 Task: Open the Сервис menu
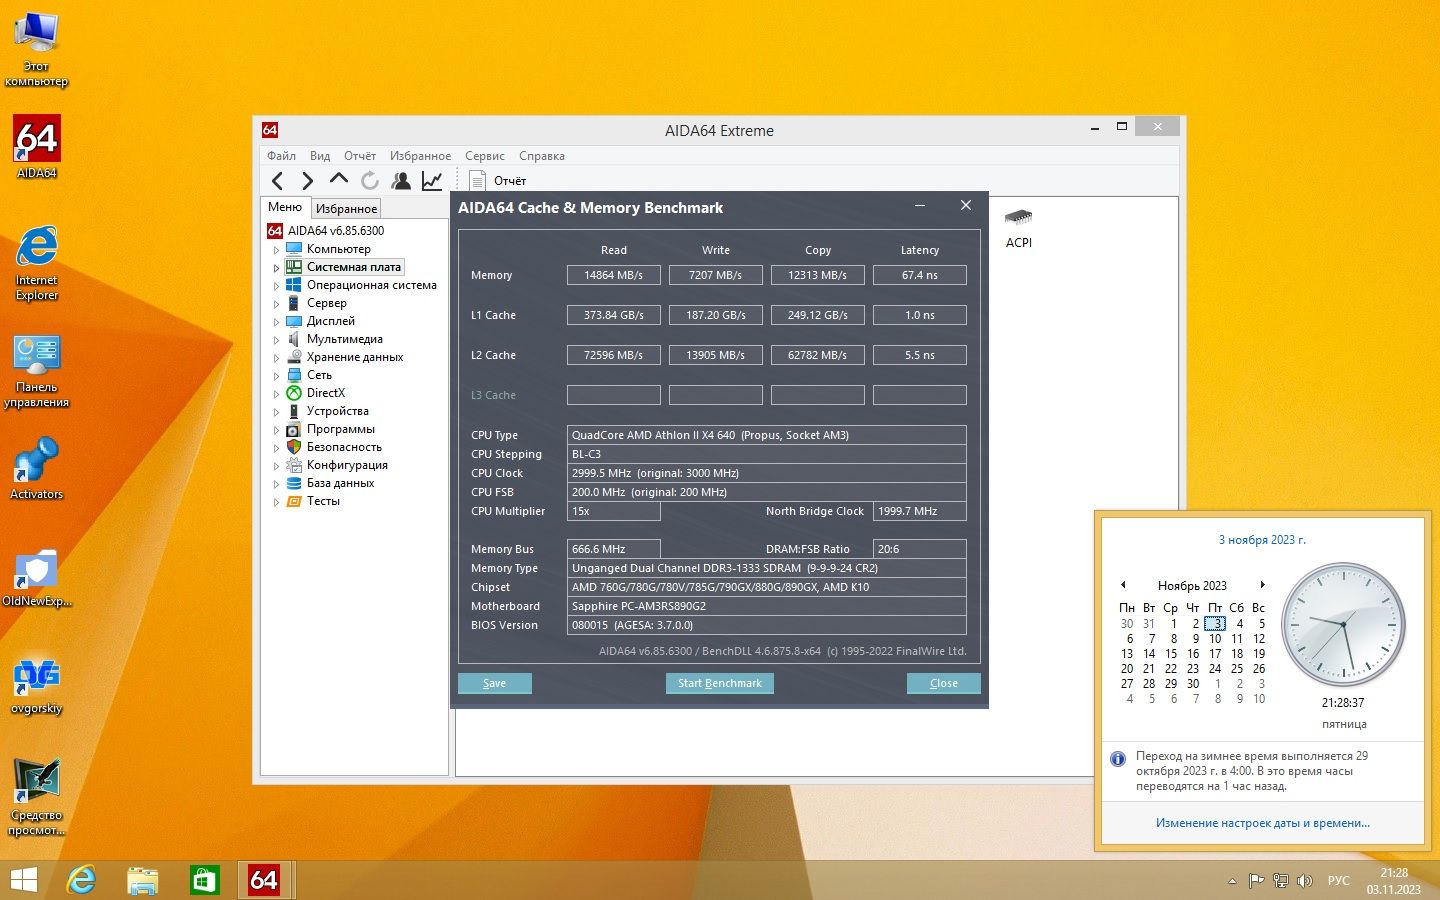click(484, 156)
